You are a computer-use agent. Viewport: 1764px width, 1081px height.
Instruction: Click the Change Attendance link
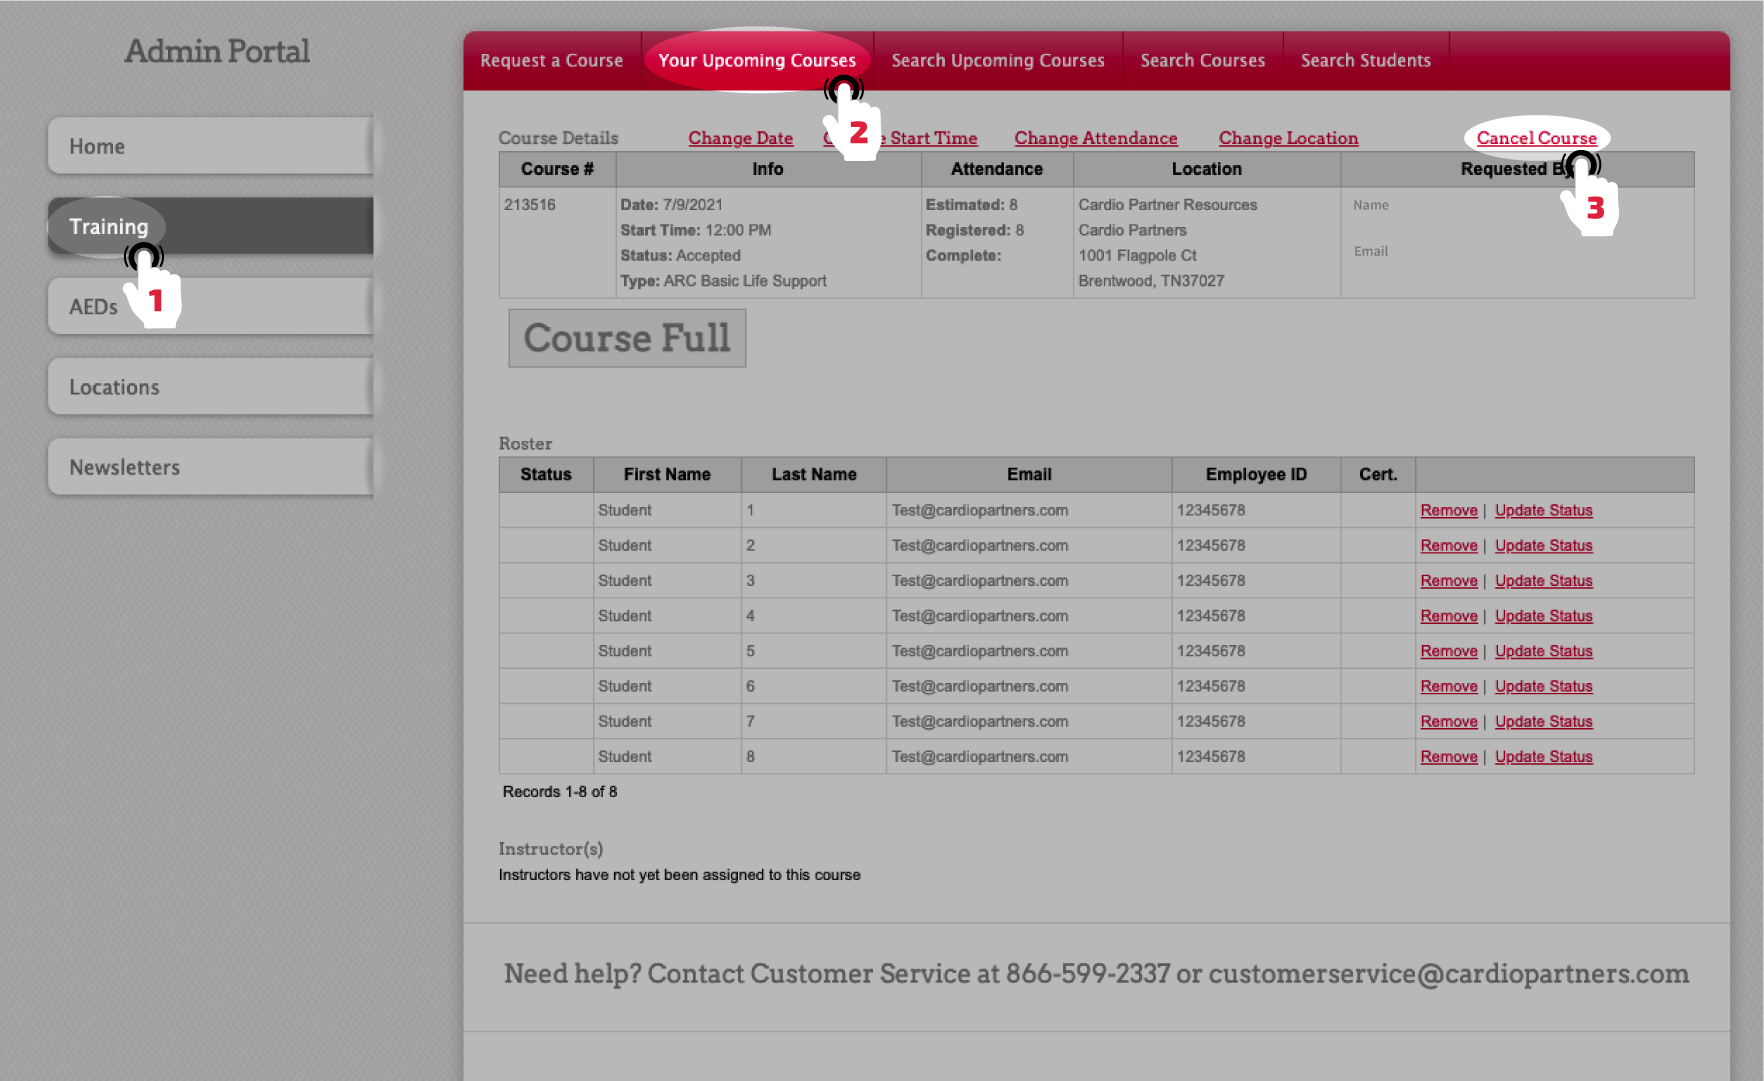coord(1095,138)
